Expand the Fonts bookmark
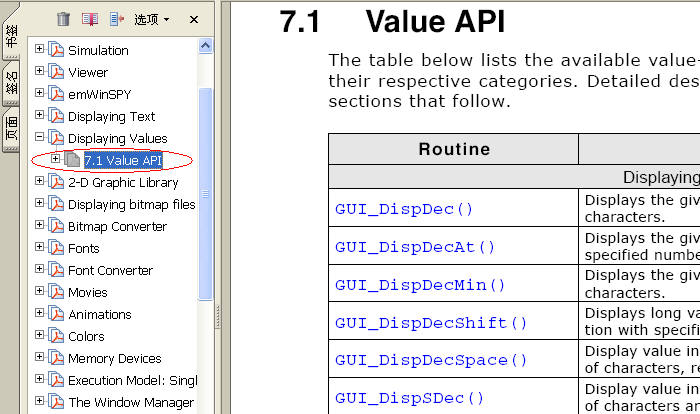 (39, 247)
